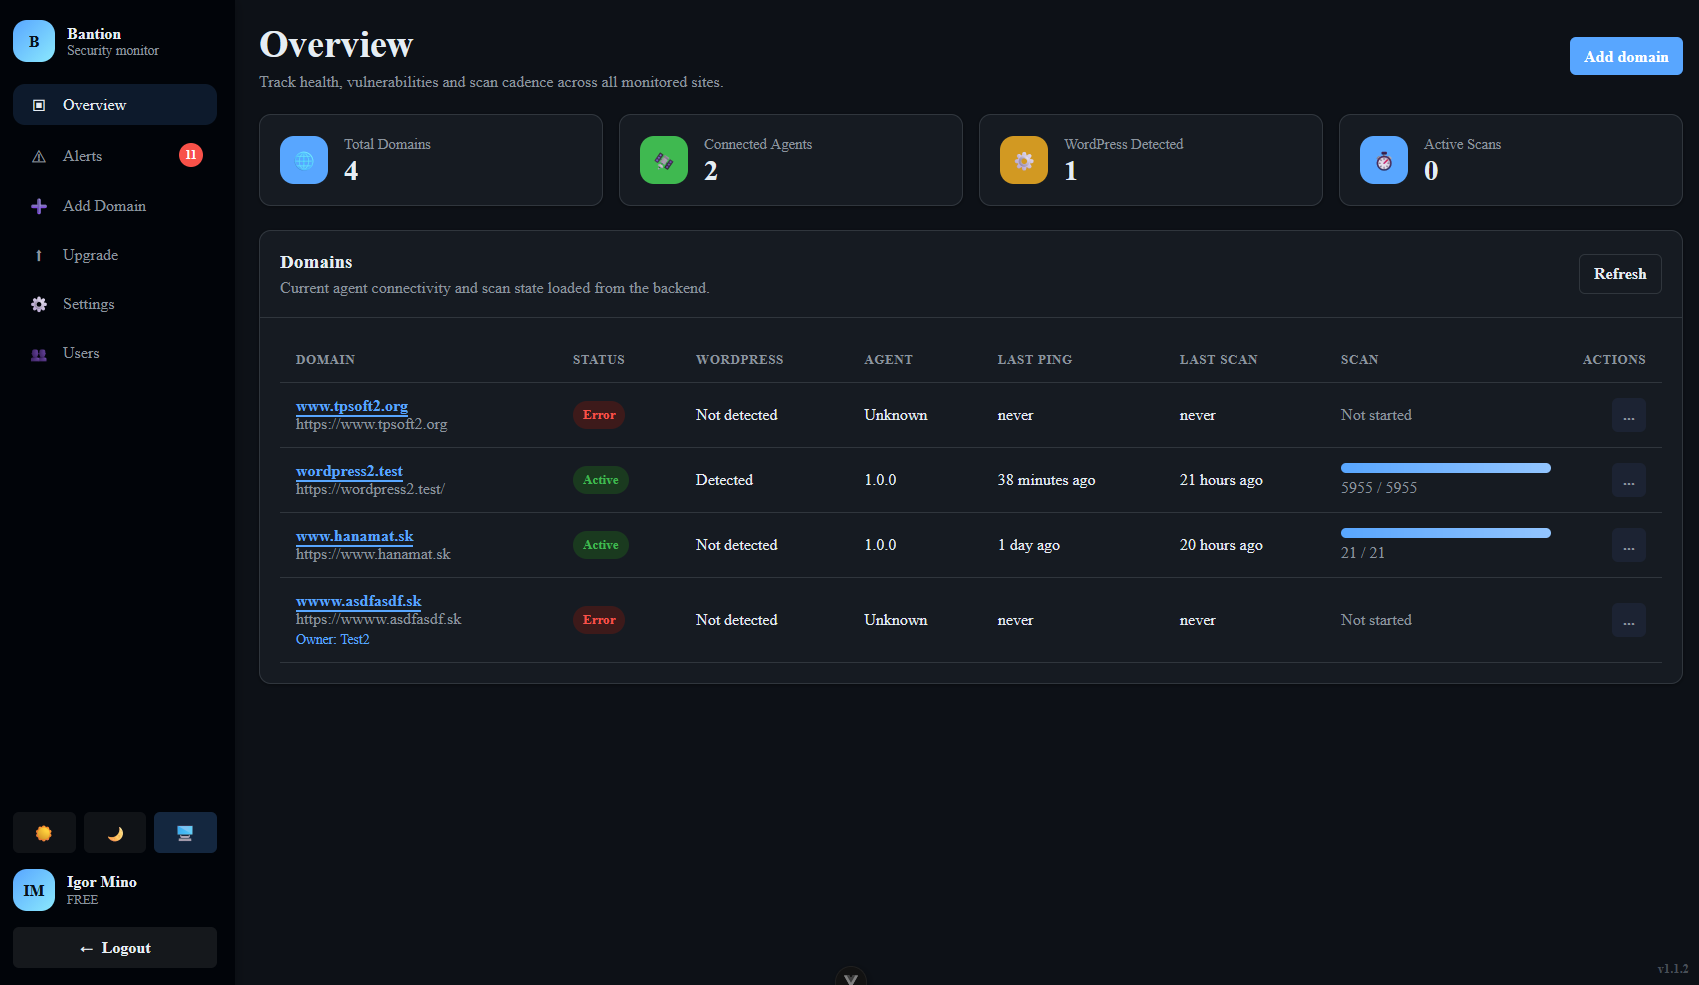The image size is (1699, 985).
Task: Click the IM user avatar
Action: click(x=34, y=890)
